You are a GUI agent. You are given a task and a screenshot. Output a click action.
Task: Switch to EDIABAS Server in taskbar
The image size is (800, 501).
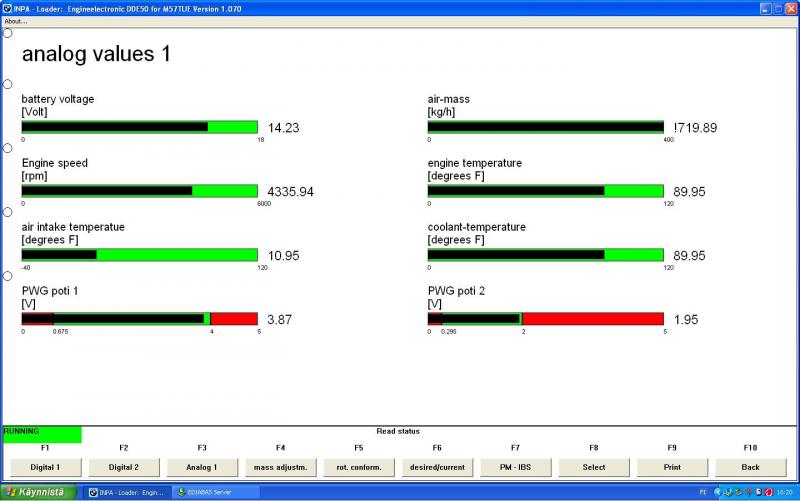point(215,492)
